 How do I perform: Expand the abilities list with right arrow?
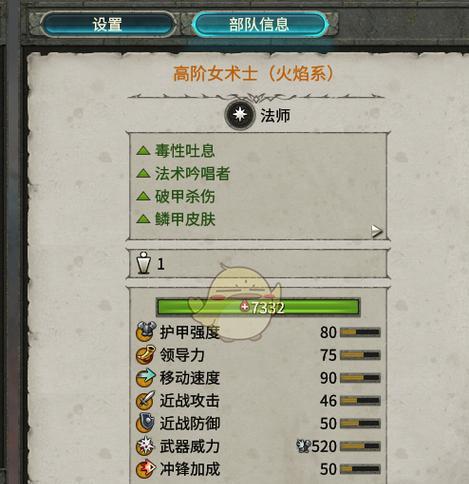377,231
